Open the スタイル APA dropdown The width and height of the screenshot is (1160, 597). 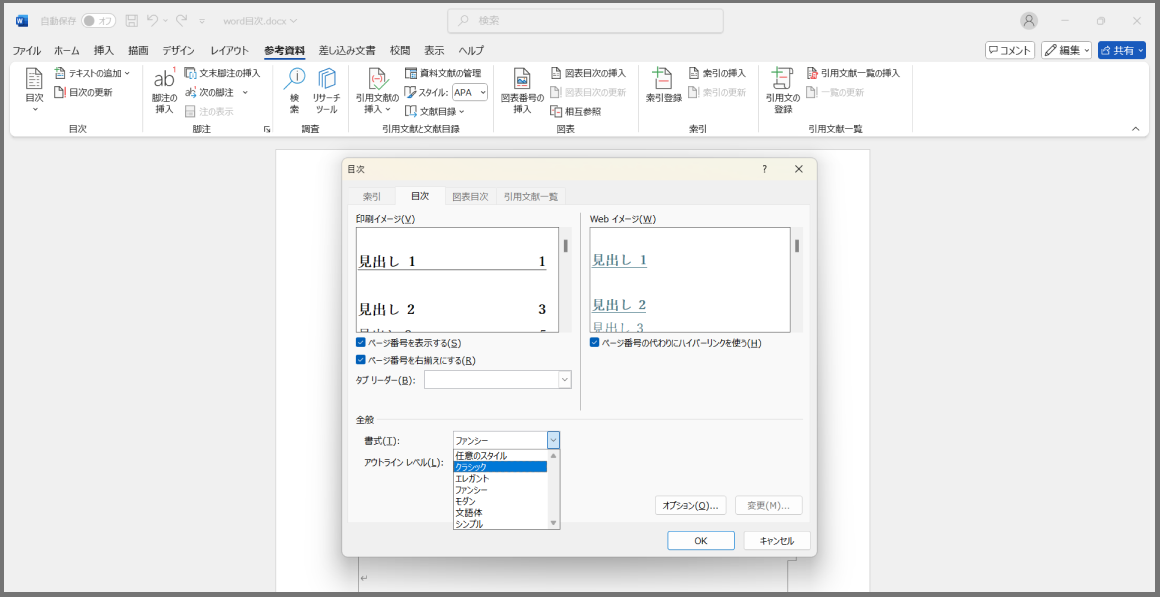click(x=470, y=92)
